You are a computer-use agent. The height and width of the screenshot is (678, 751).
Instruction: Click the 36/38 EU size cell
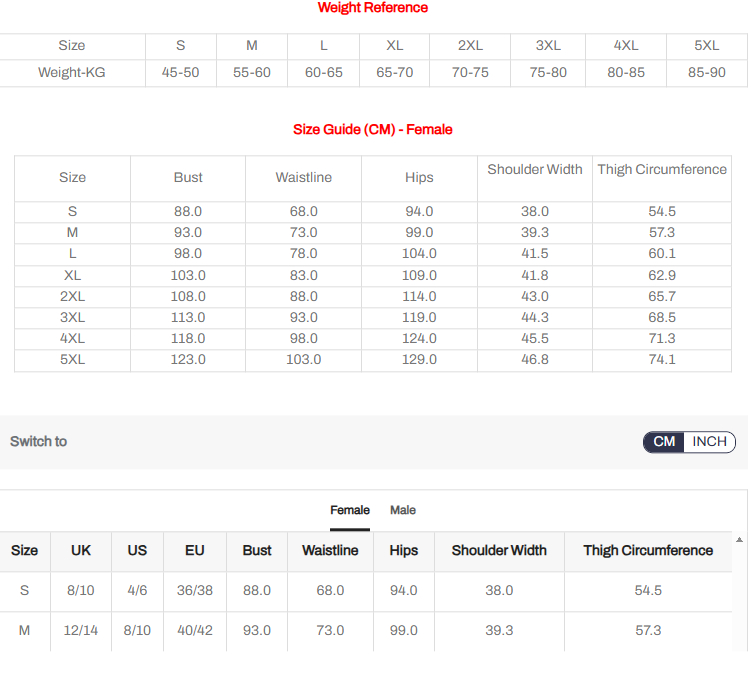coord(195,591)
